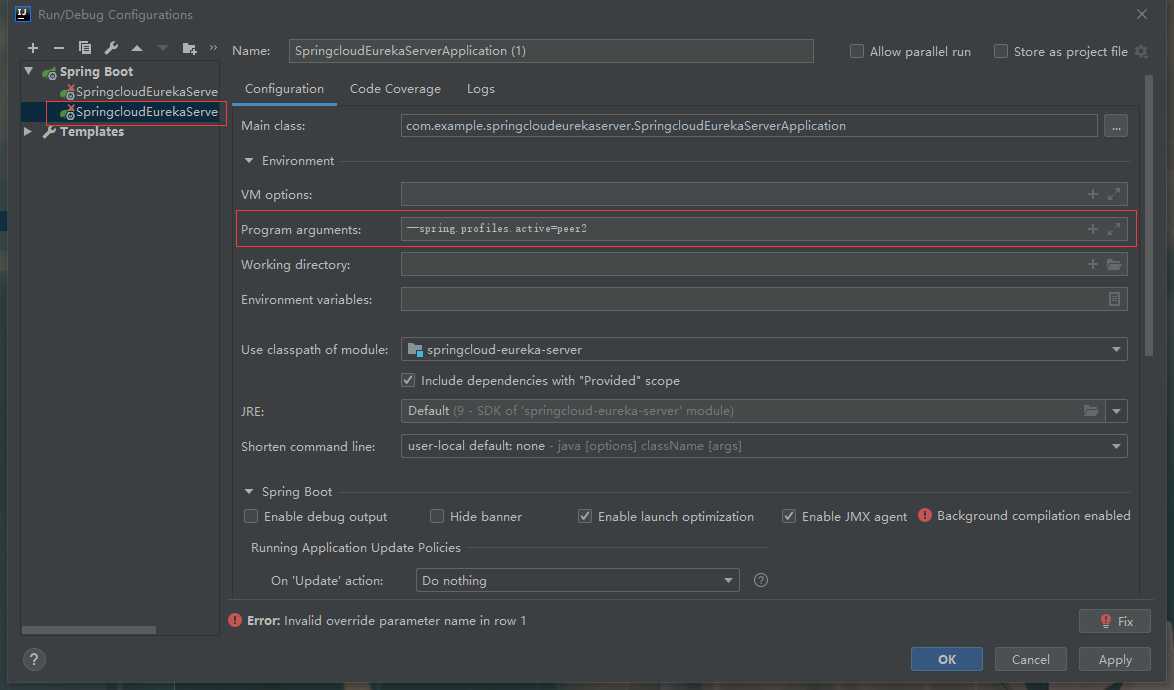The image size is (1174, 690).
Task: Expand the VM options field editor
Action: tap(1114, 195)
